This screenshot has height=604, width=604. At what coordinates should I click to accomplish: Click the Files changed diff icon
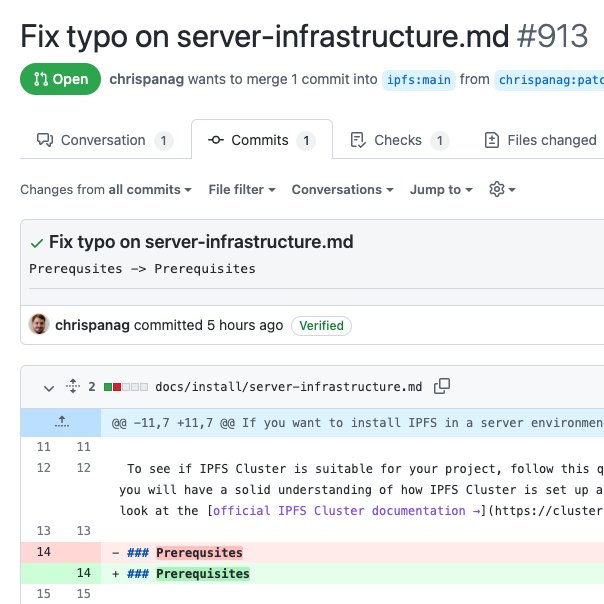click(x=492, y=140)
